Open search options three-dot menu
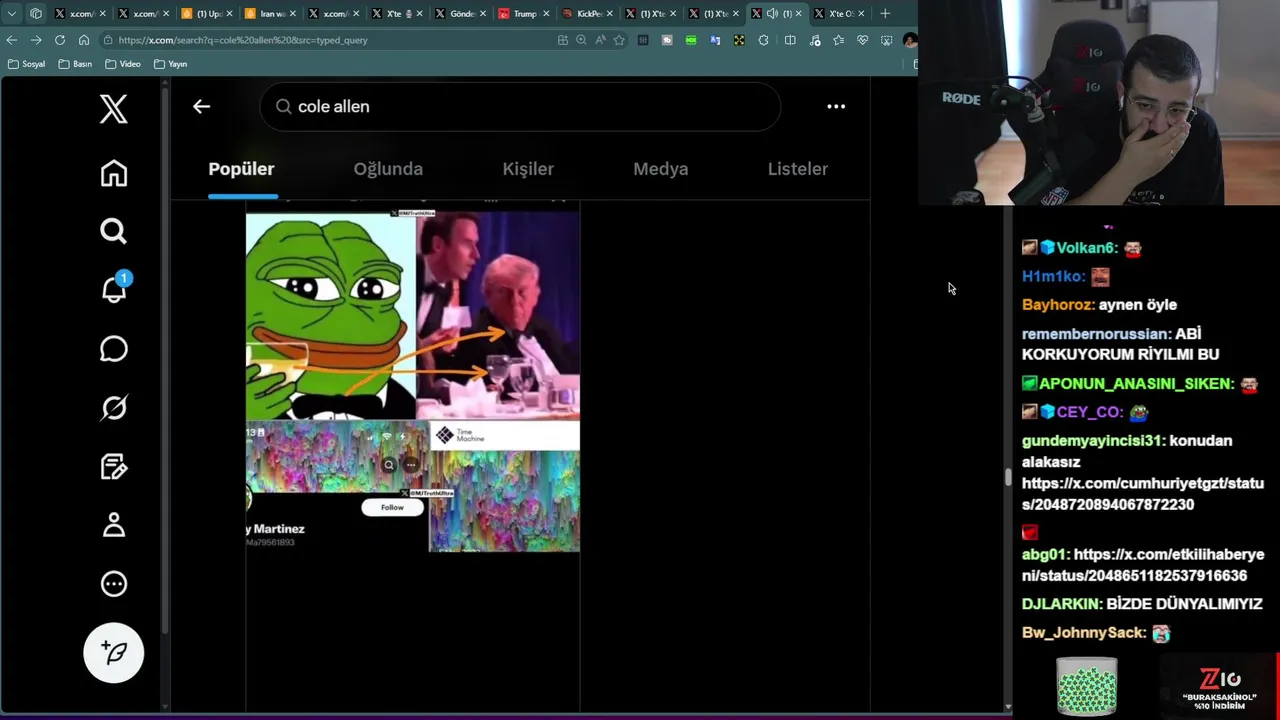The image size is (1280, 720). 836,106
